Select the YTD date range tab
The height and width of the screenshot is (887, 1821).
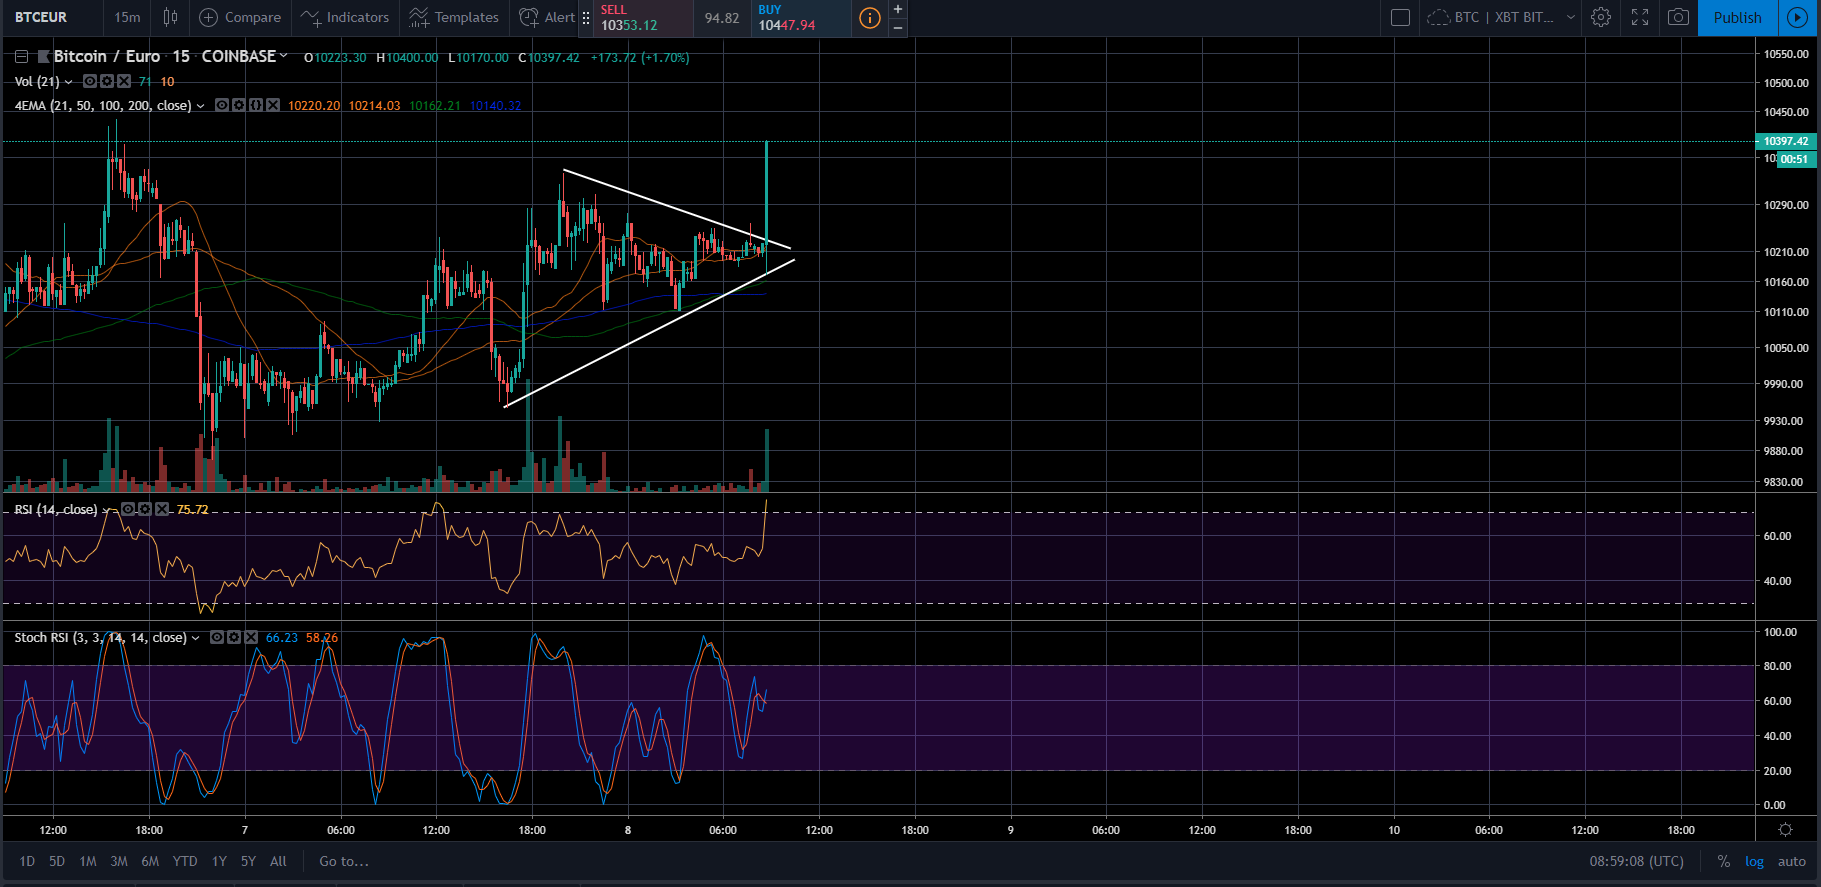coord(185,861)
